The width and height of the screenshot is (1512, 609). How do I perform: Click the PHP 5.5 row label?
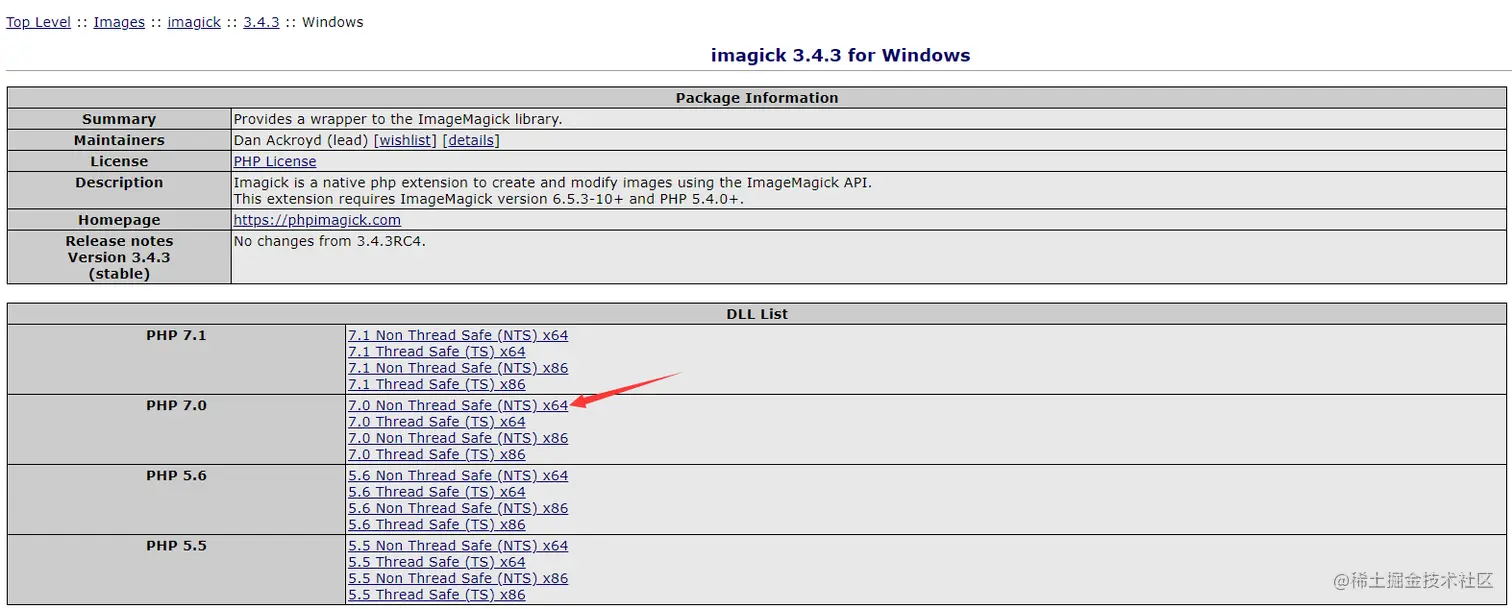tap(176, 546)
